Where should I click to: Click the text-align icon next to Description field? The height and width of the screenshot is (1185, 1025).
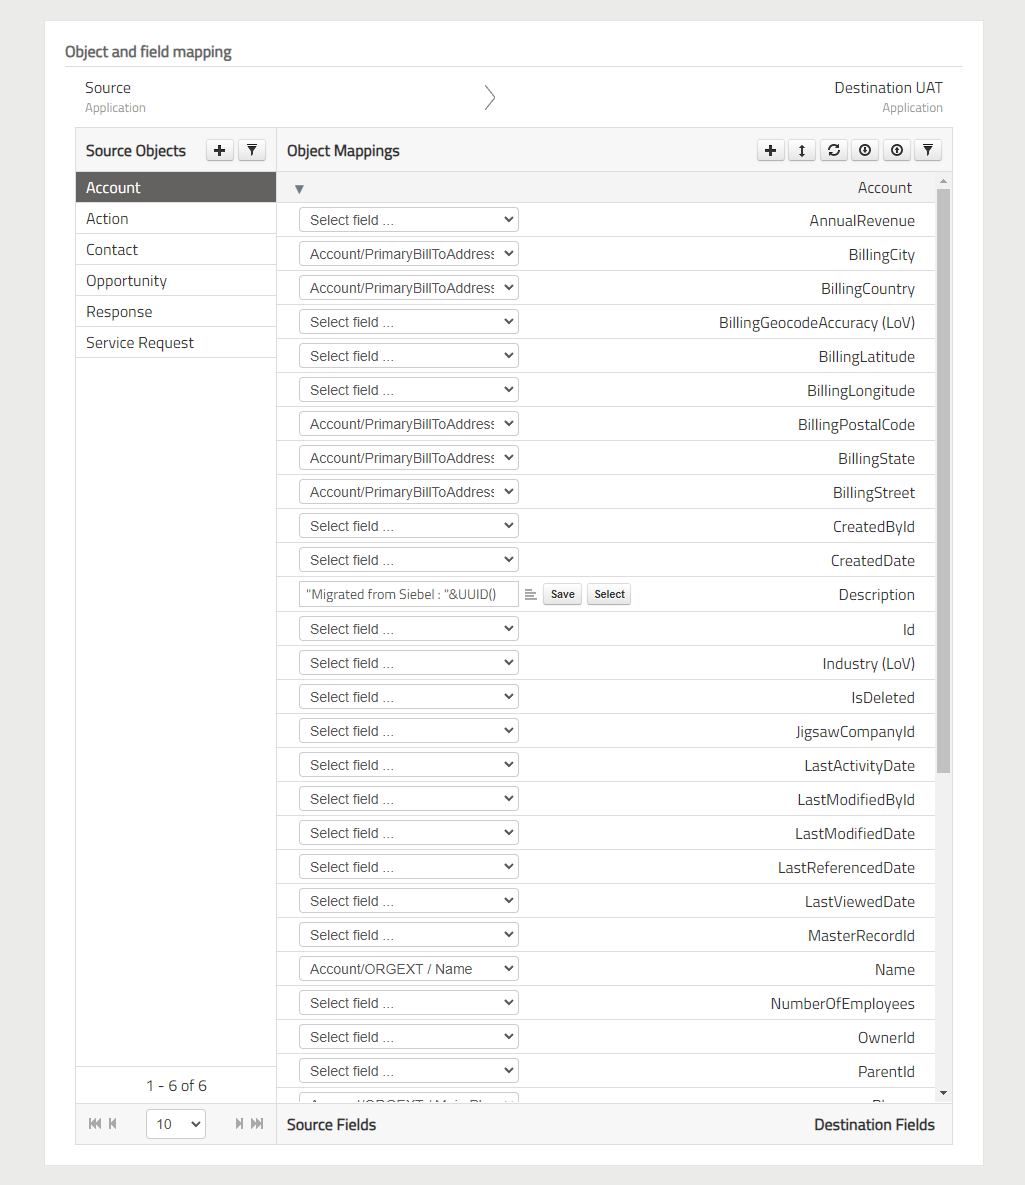click(531, 594)
